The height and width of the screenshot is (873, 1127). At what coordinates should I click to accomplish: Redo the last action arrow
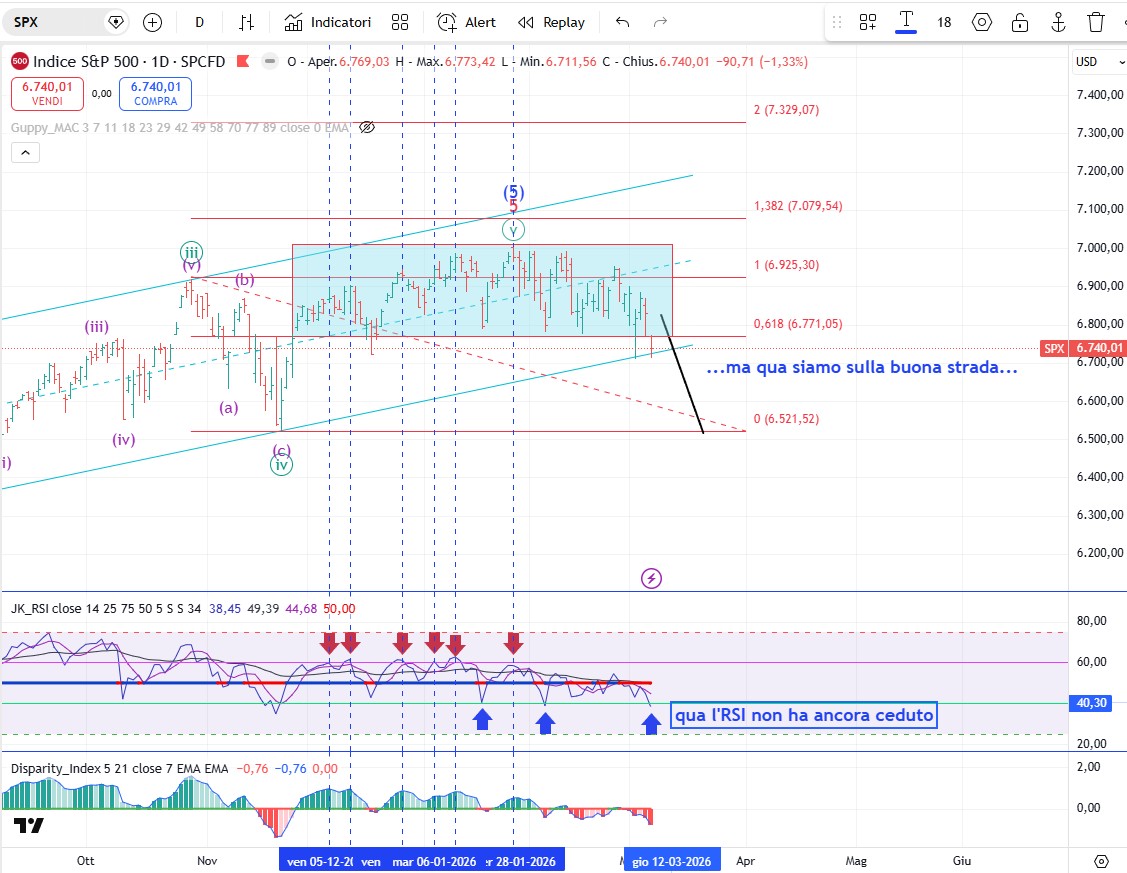click(x=660, y=22)
